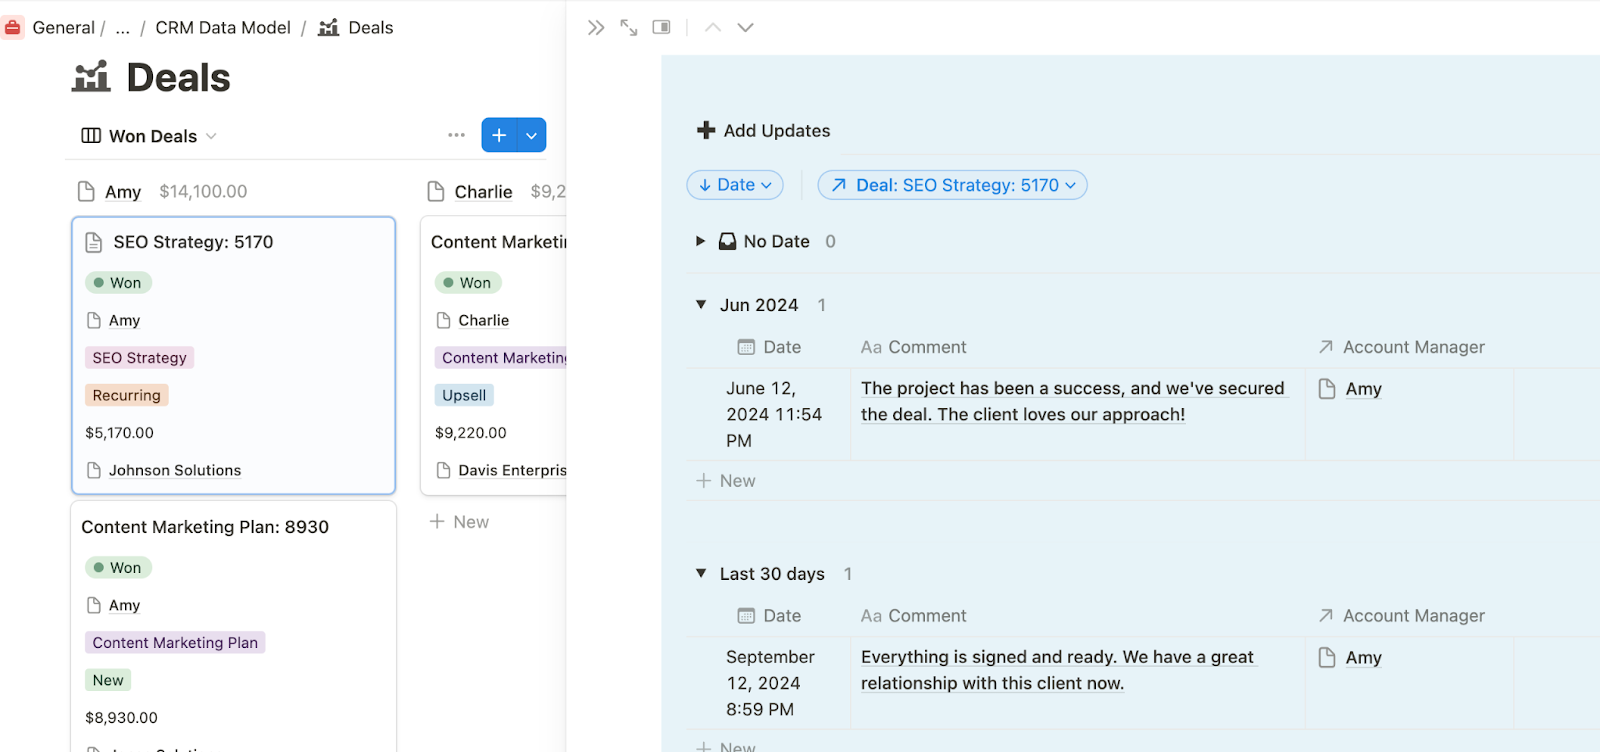Click the Add Updates heading
1600x752 pixels.
(777, 131)
